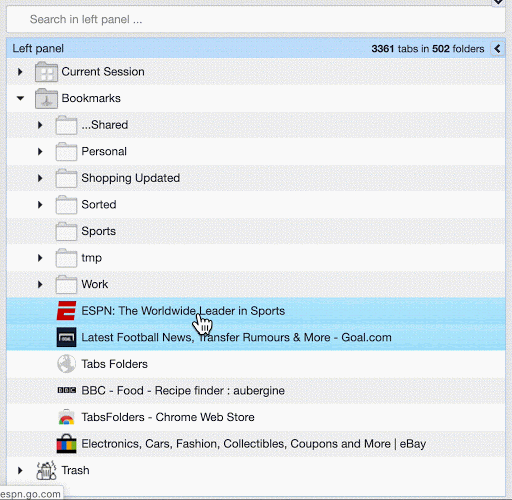Collapse the Bookmarks folder tree

click(20, 98)
